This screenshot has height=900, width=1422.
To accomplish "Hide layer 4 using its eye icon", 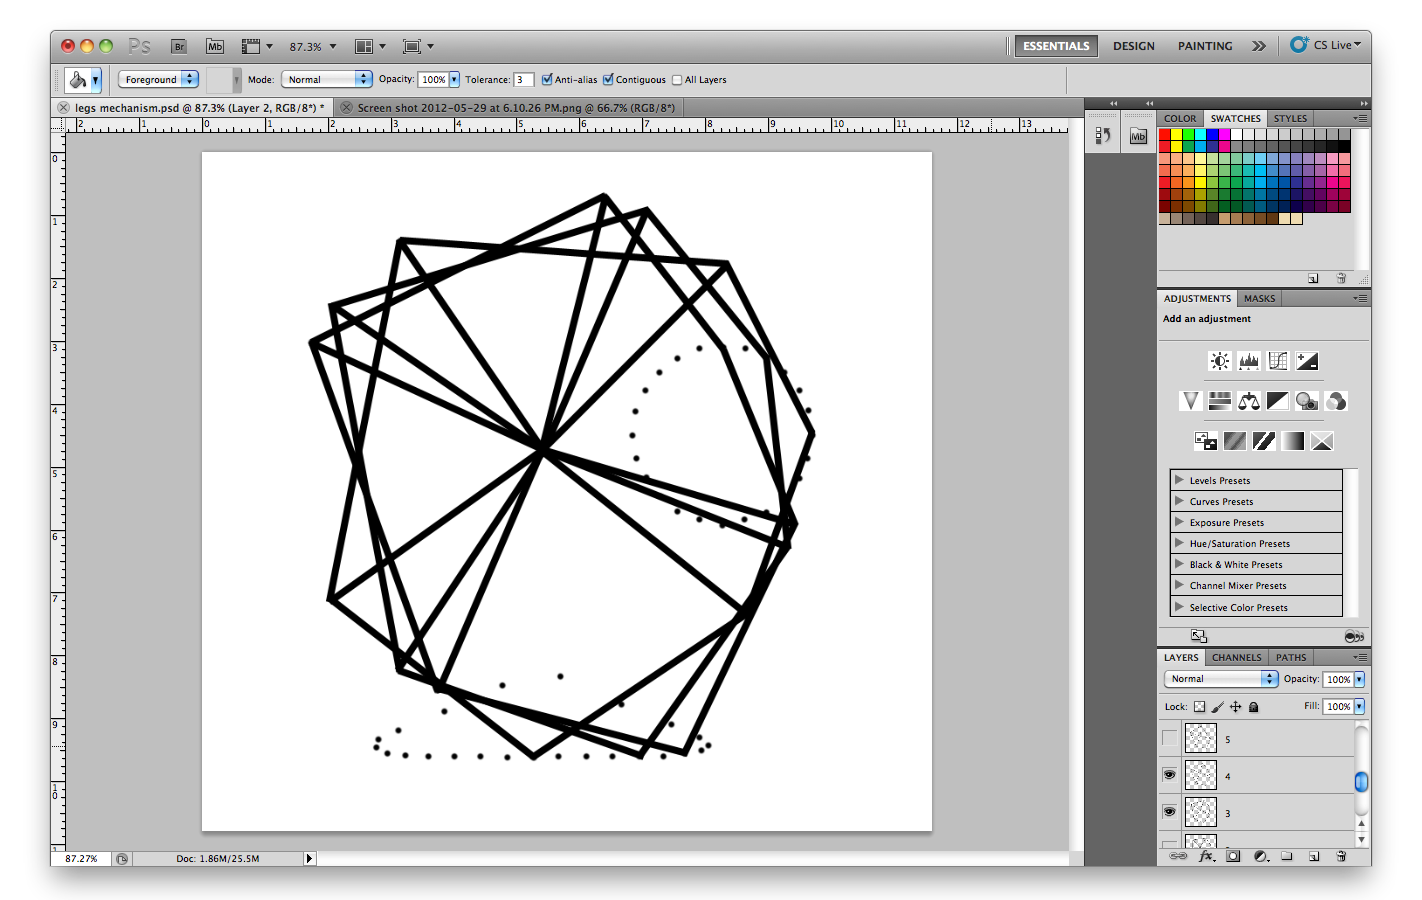I will [x=1169, y=775].
